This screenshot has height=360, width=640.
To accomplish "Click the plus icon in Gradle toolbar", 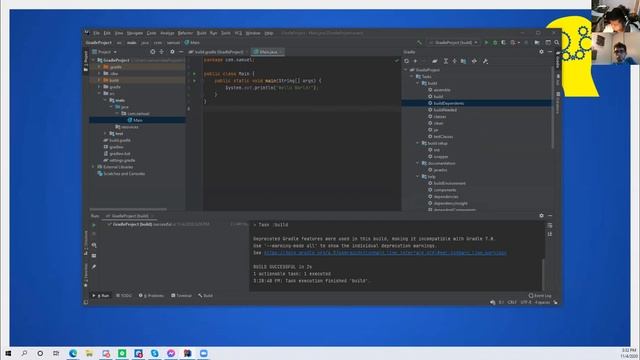I will 416,61.
